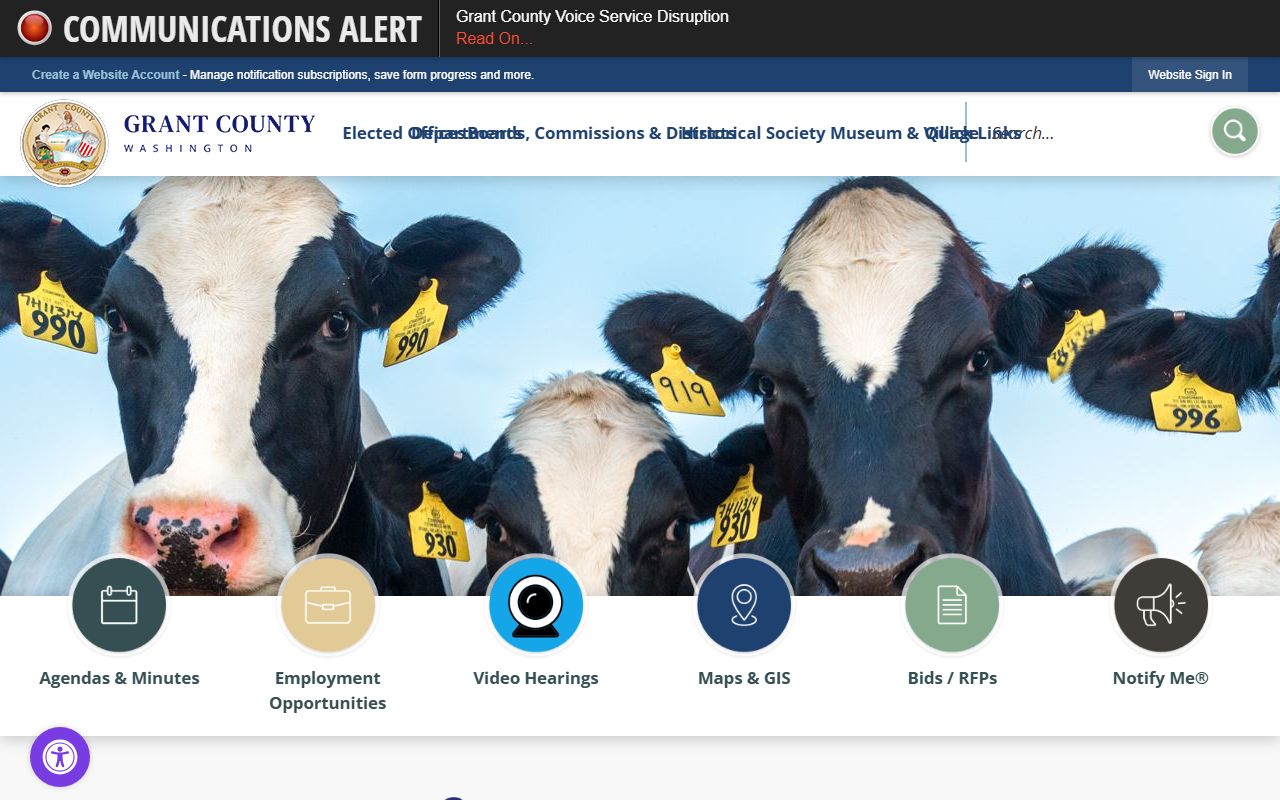Click the Grant County seal logo
Image resolution: width=1280 pixels, height=800 pixels.
64,143
